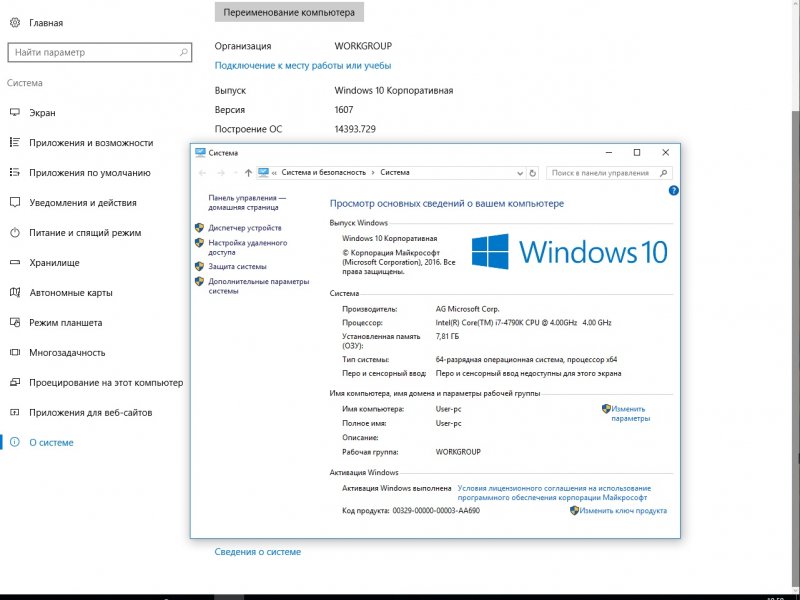Click the Back arrow in Система window
Viewport: 800px width, 600px height.
pos(202,173)
